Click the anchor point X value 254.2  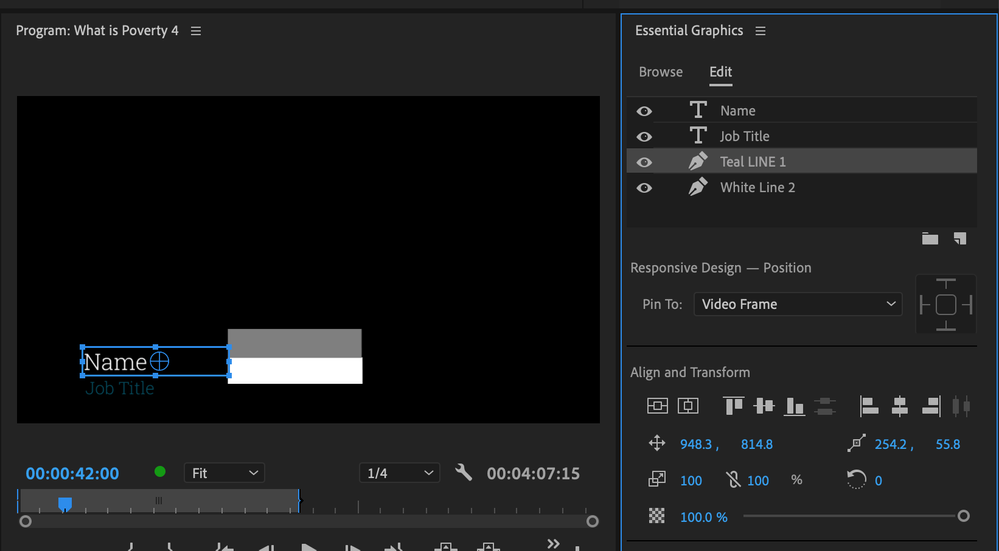(890, 444)
